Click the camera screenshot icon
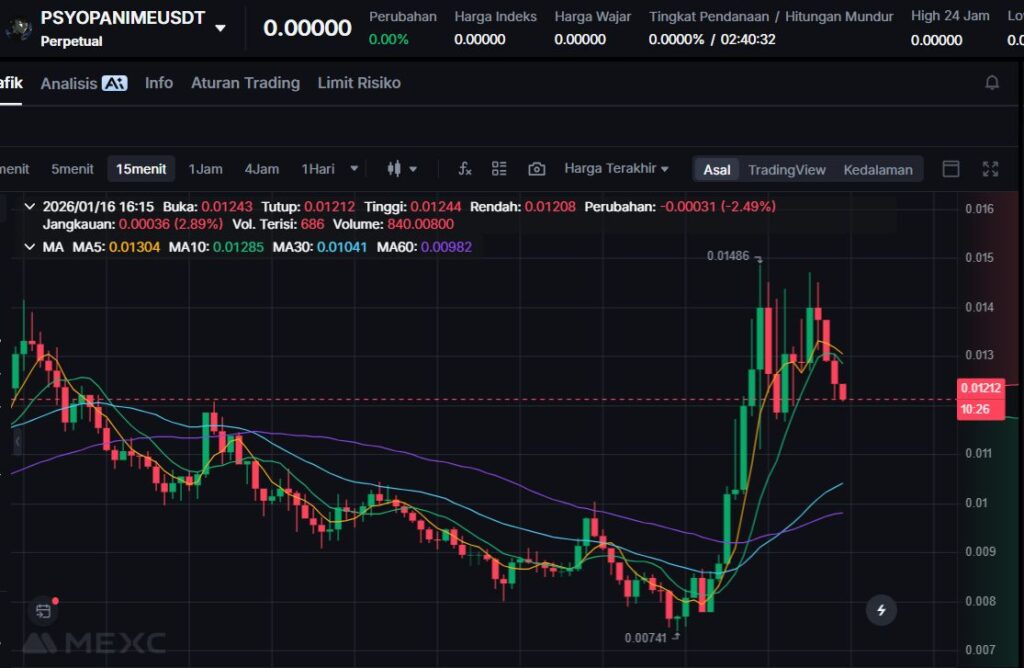This screenshot has width=1024, height=668. (537, 169)
